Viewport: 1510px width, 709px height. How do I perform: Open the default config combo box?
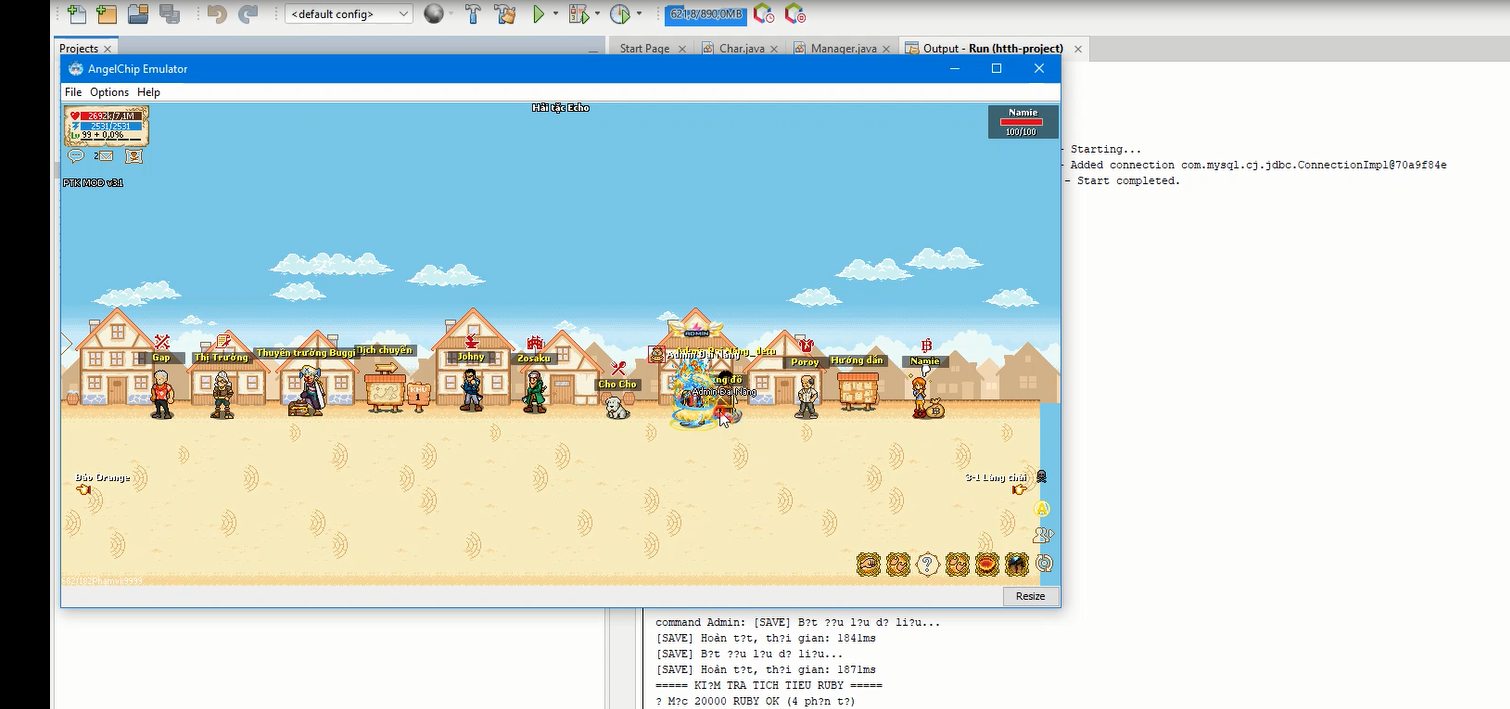(x=348, y=14)
